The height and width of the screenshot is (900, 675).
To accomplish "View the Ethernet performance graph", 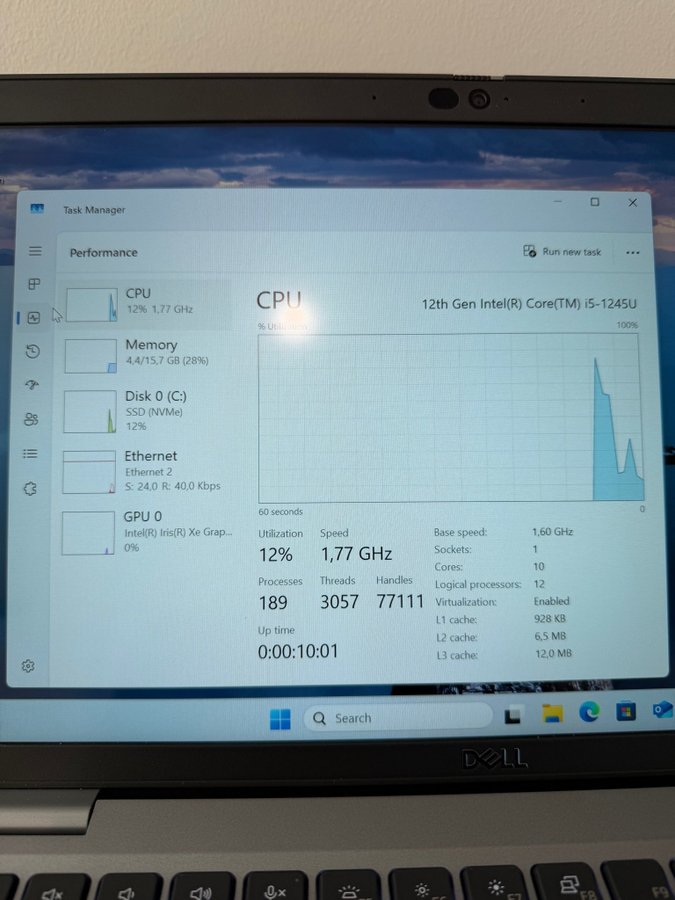I will pyautogui.click(x=143, y=470).
